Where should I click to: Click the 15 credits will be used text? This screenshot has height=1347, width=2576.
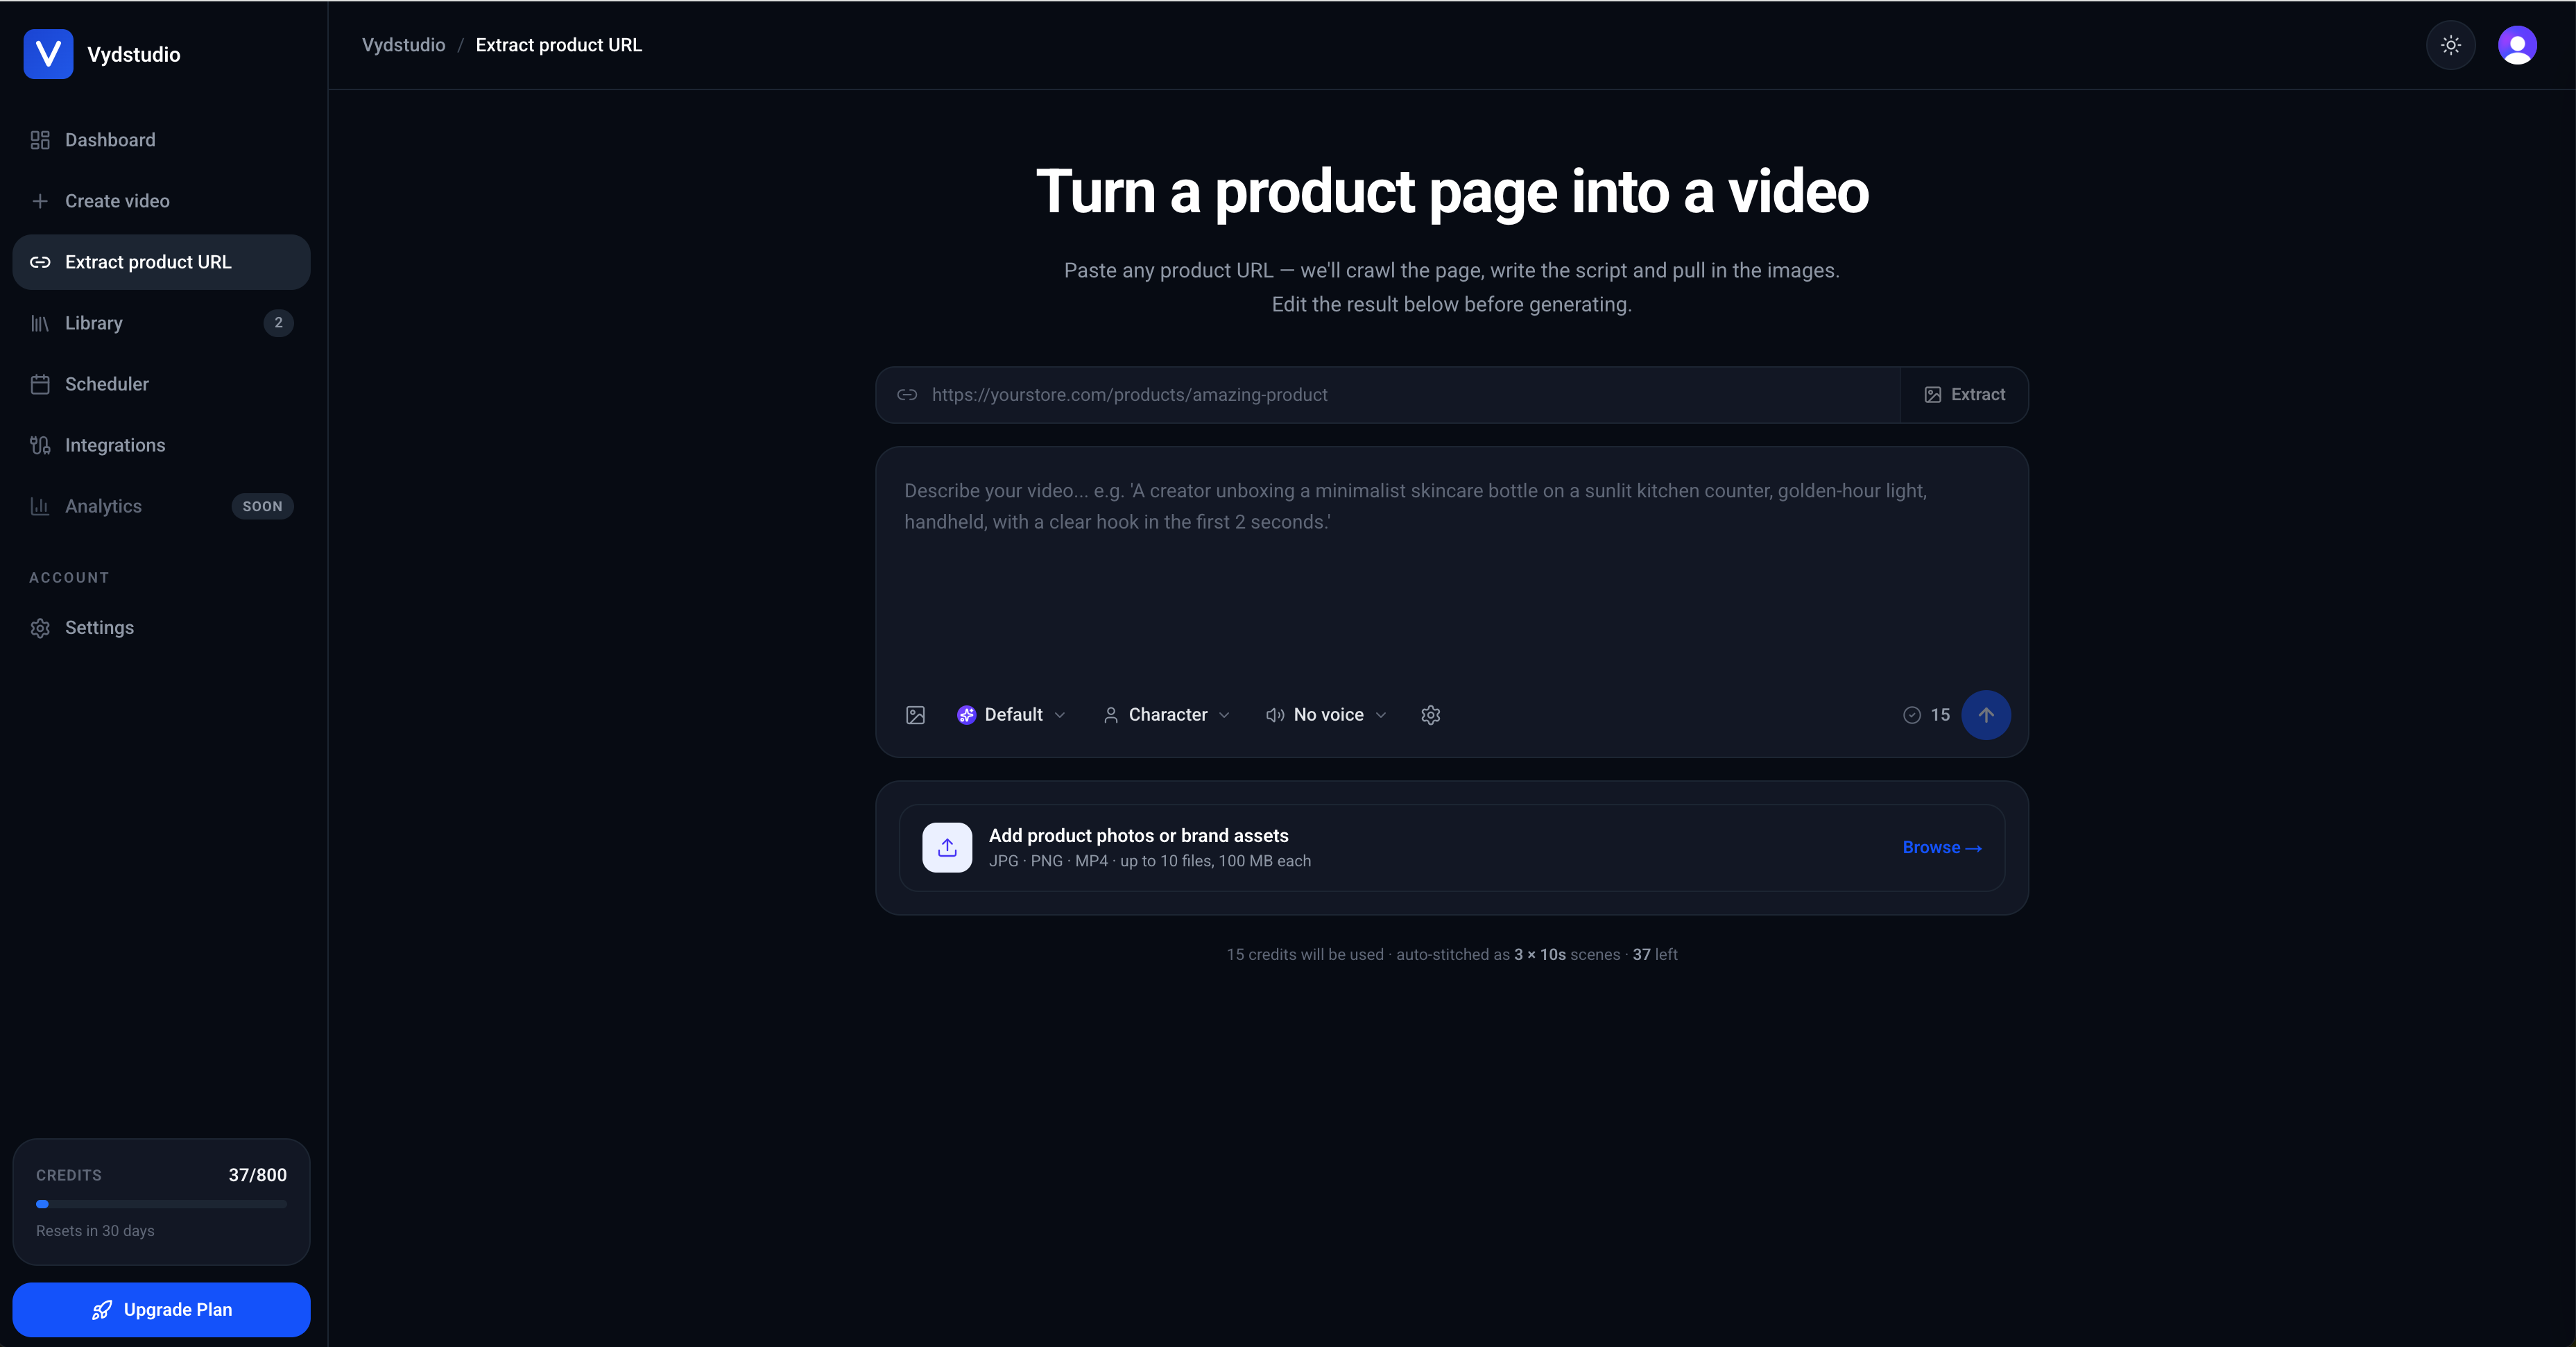(1305, 955)
